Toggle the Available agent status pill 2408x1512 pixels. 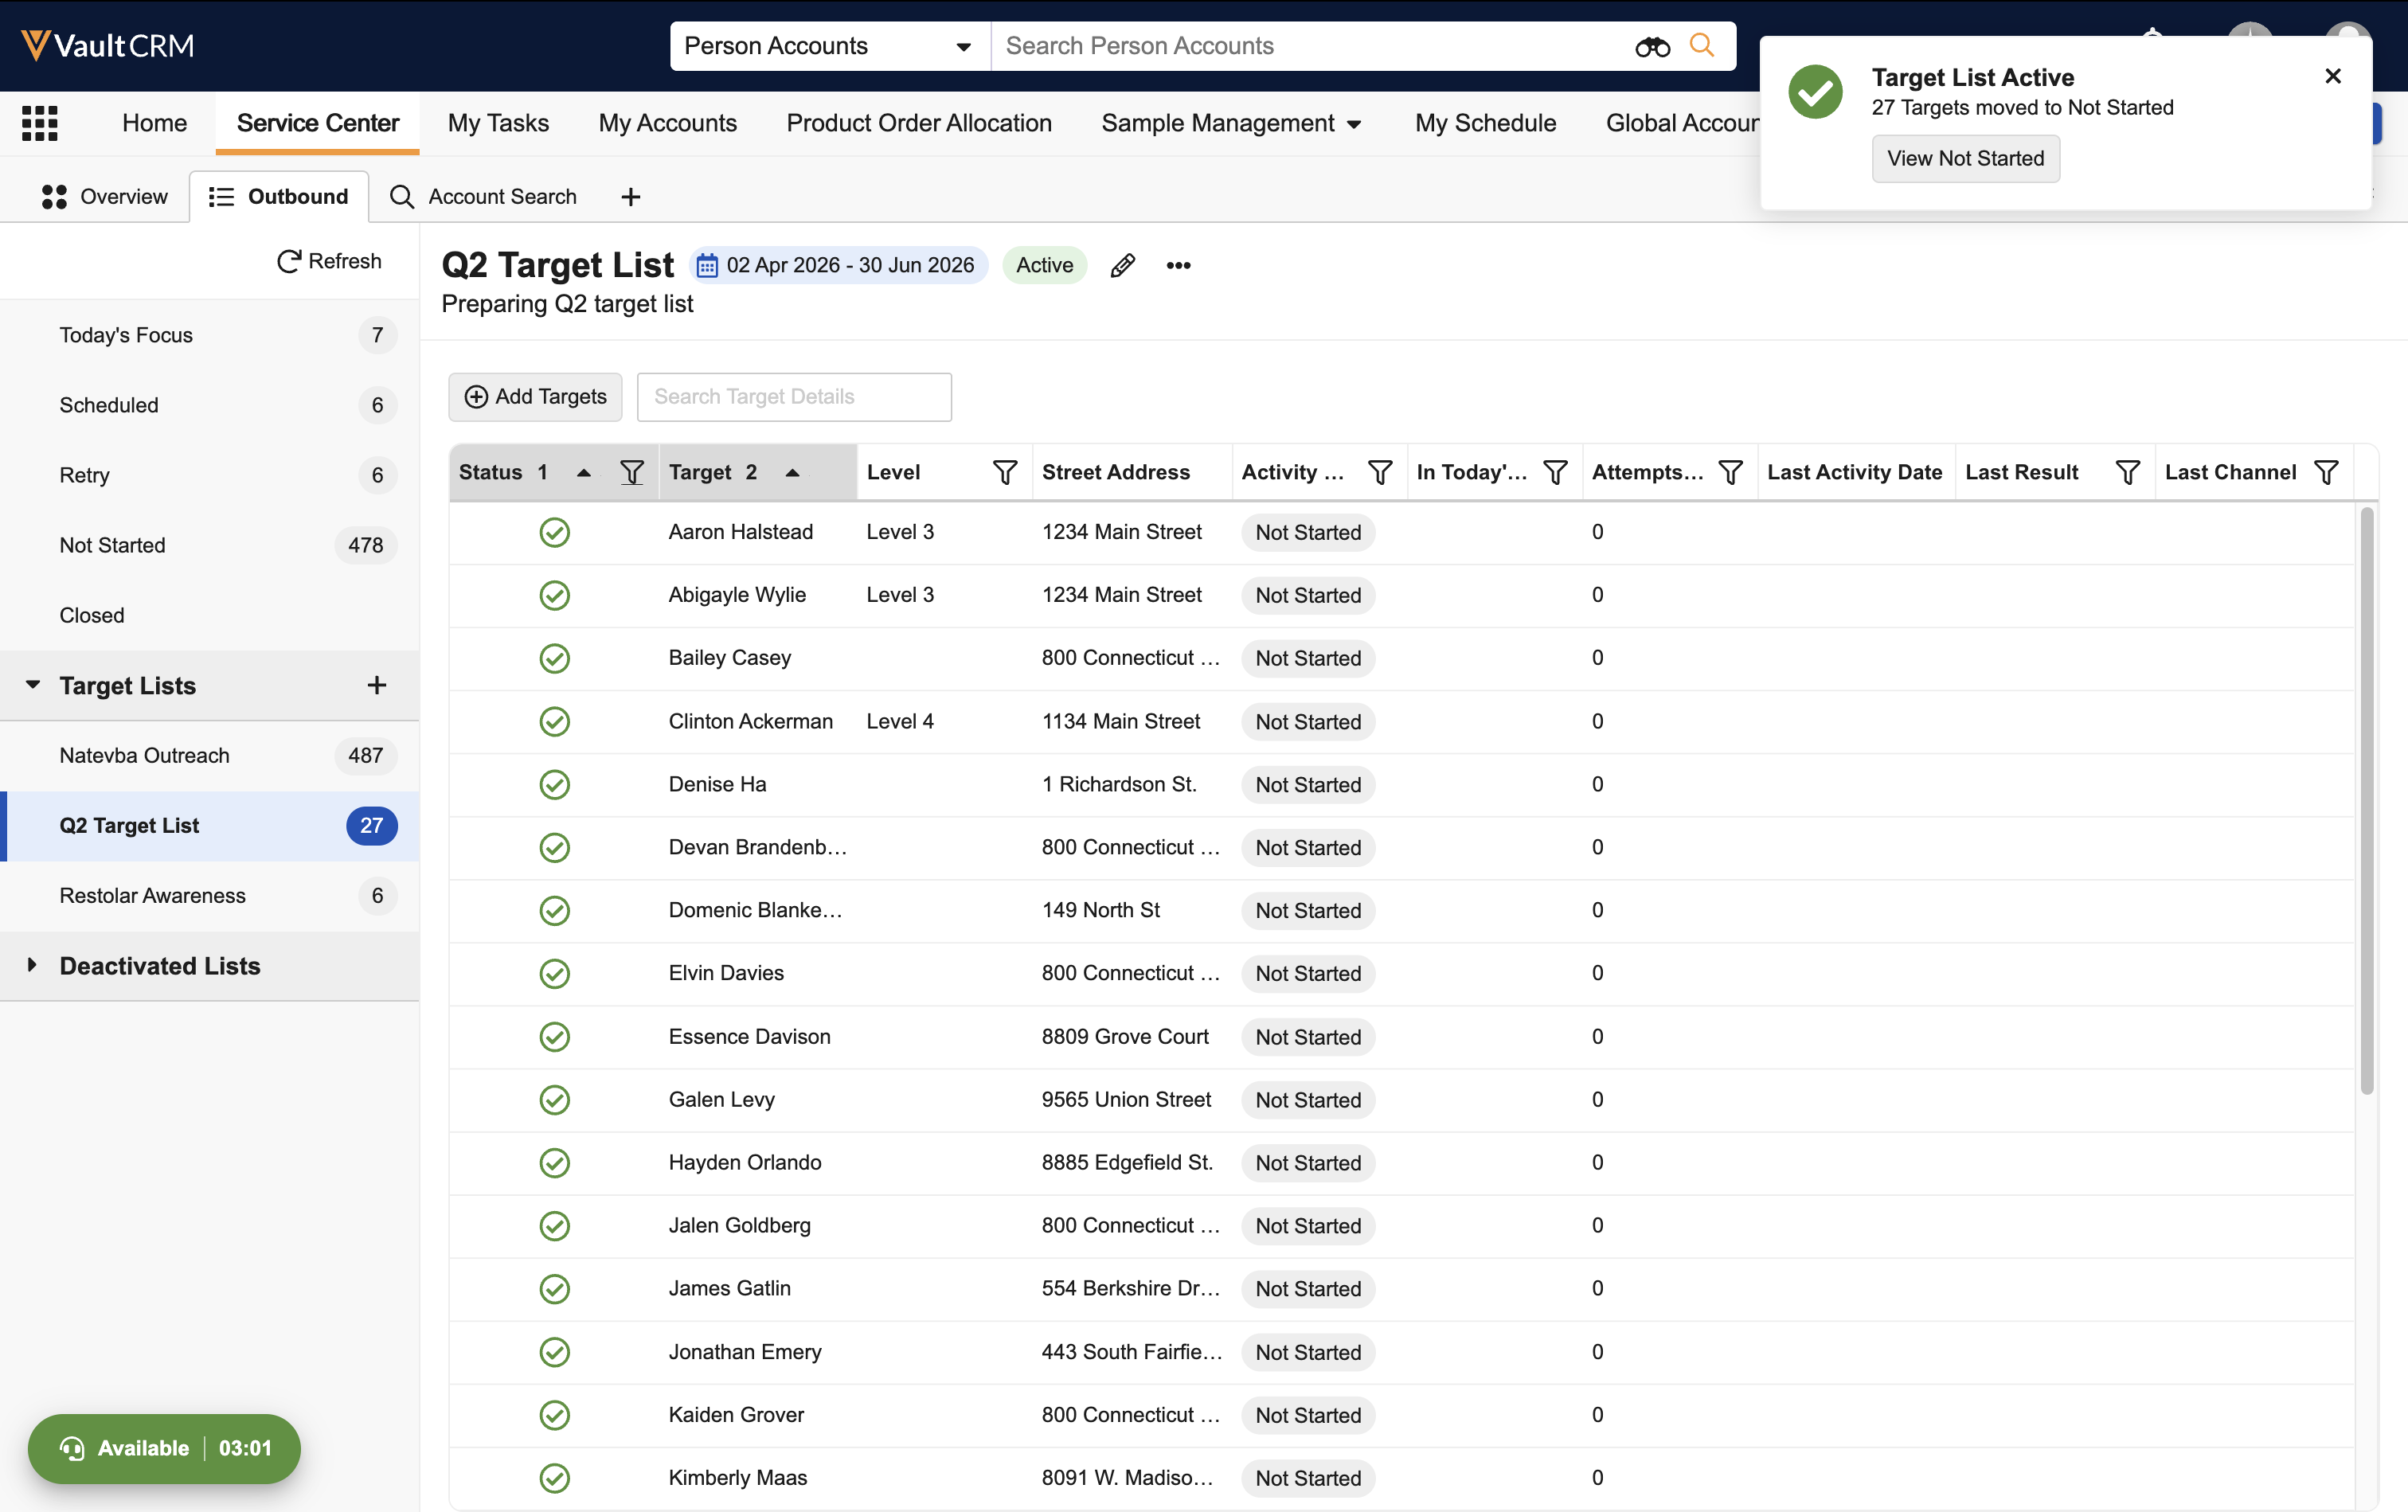[x=164, y=1448]
